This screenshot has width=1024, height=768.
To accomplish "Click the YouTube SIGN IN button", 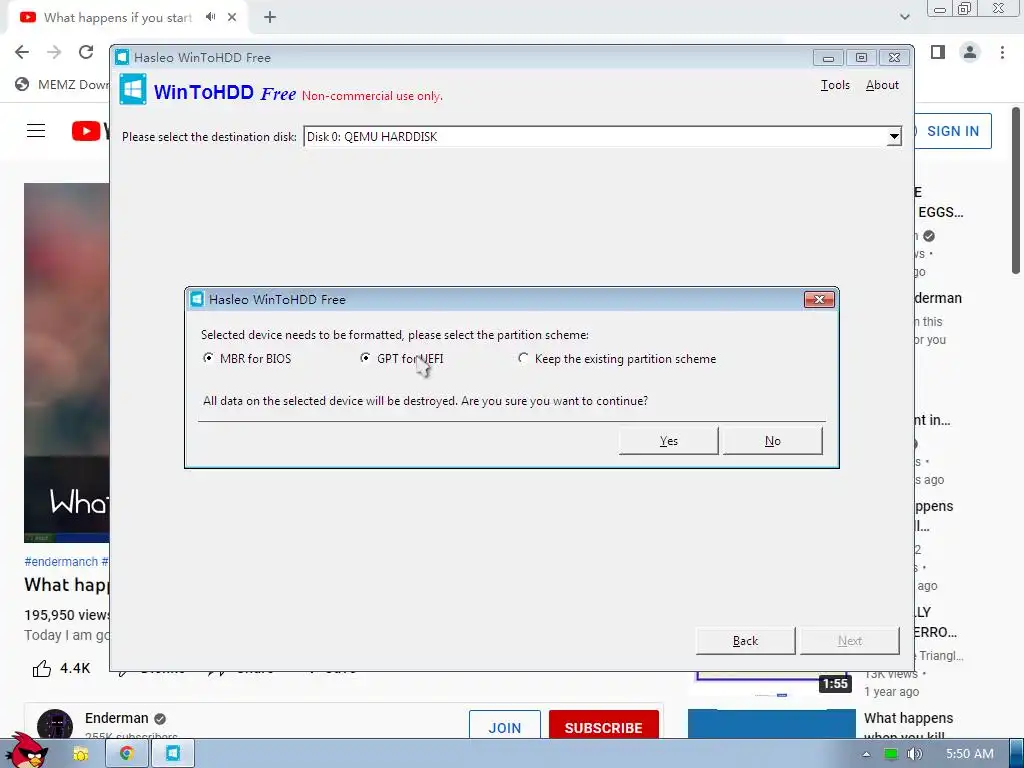I will [x=952, y=131].
